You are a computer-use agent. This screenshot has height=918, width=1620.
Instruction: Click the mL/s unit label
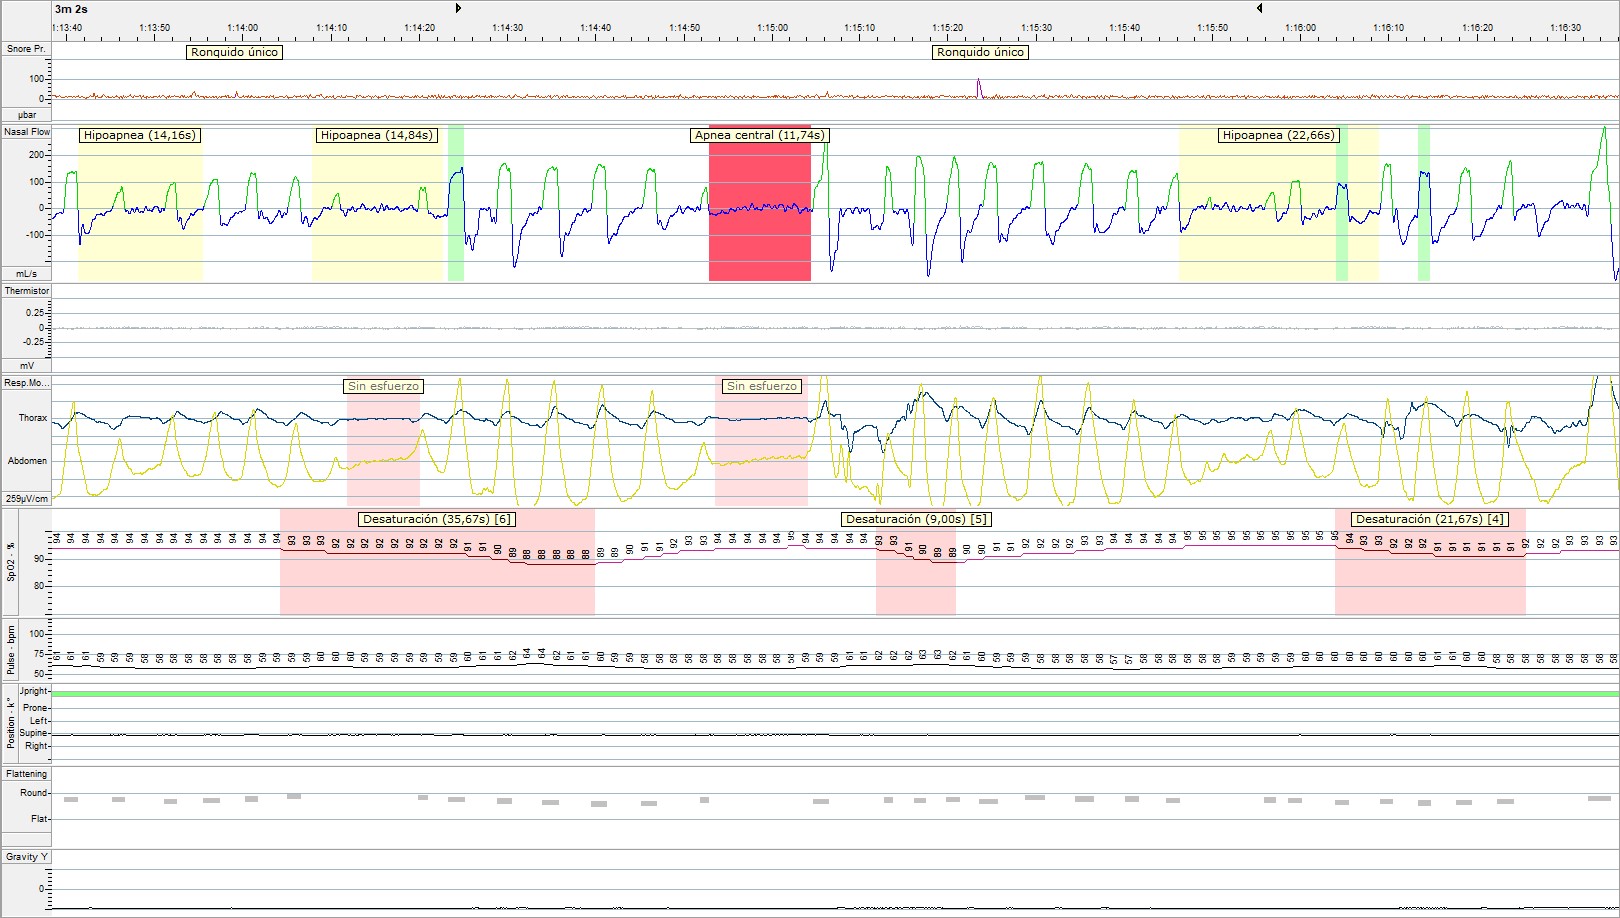pos(26,274)
